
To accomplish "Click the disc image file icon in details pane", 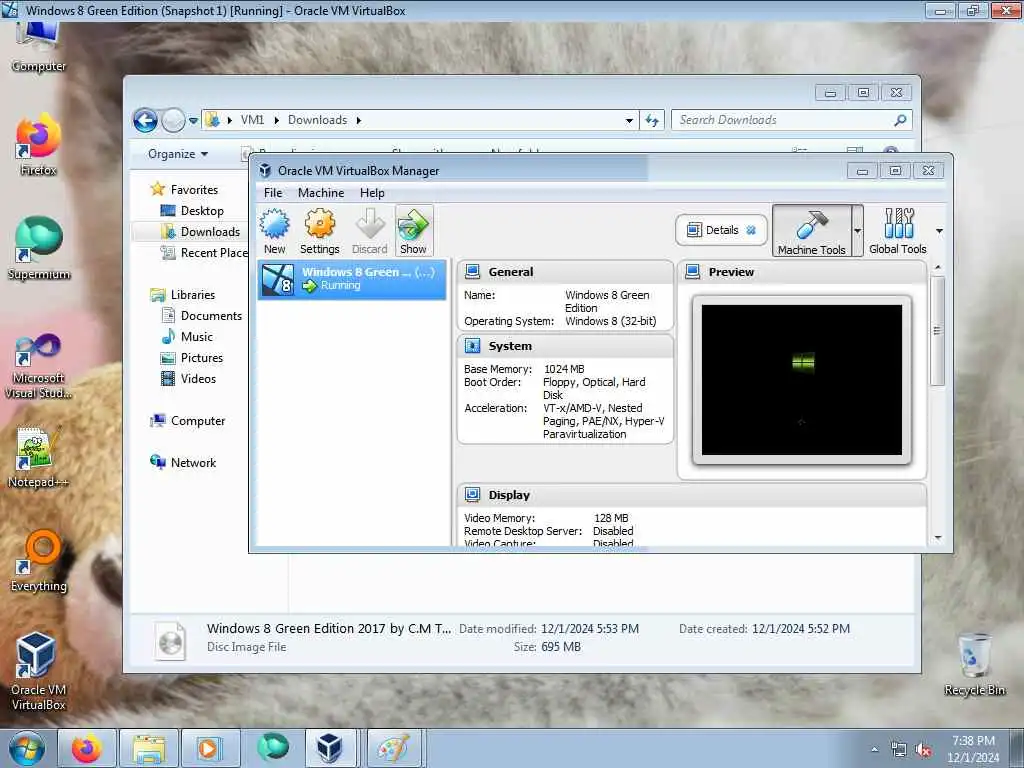I will point(170,641).
